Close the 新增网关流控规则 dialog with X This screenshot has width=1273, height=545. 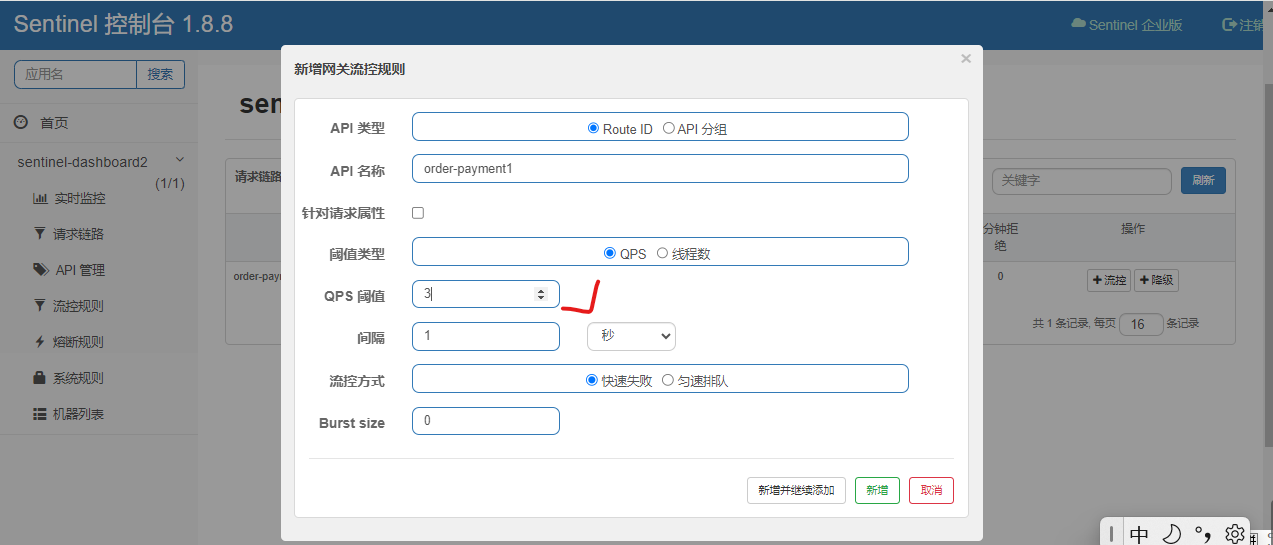coord(966,59)
